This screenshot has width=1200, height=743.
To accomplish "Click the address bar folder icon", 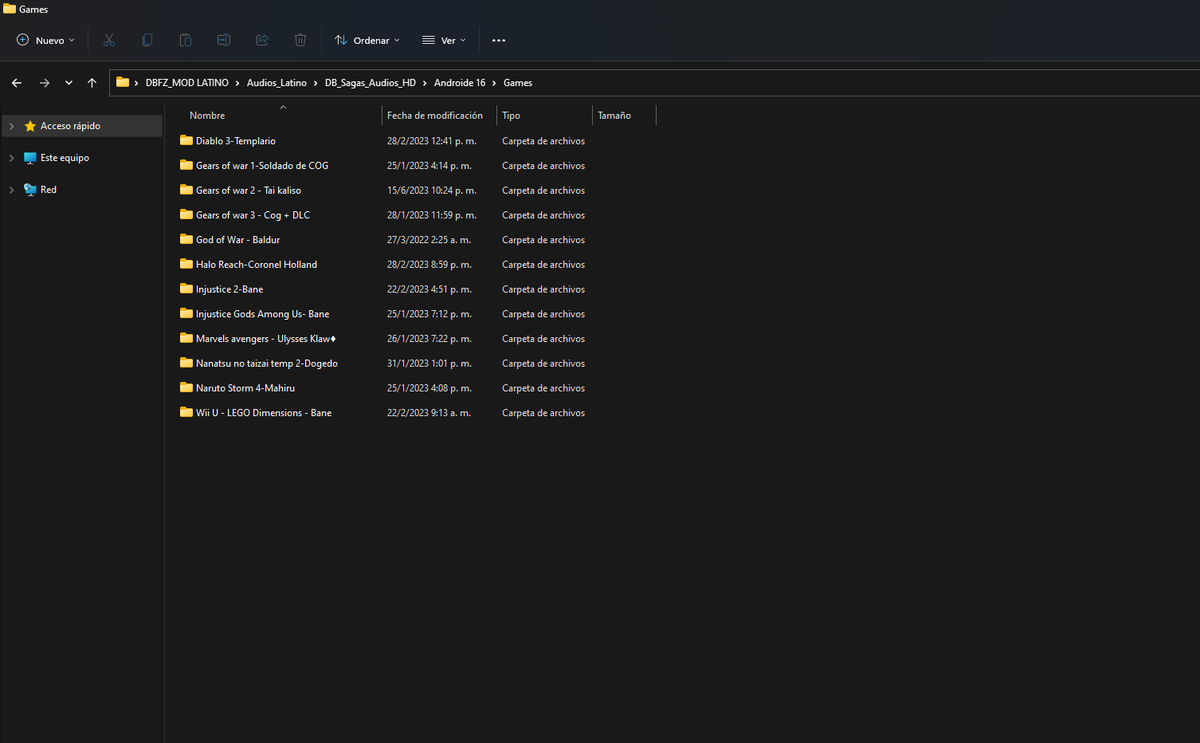I will (x=122, y=83).
